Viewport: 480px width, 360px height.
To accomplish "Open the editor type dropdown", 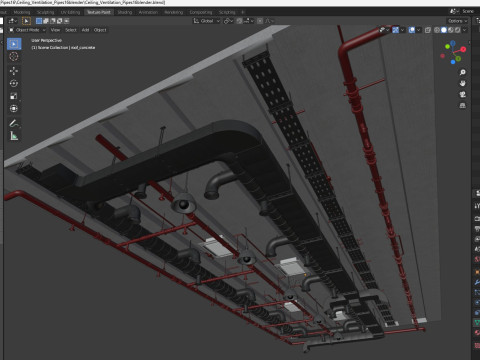I will pos(13,21).
